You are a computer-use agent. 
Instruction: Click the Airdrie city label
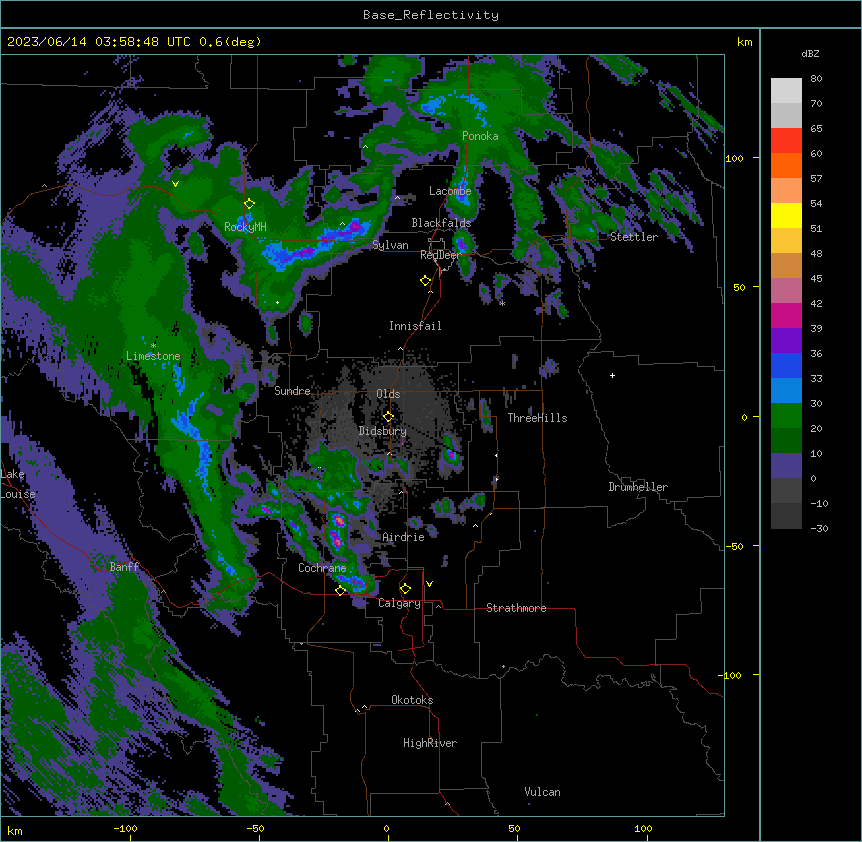coord(404,537)
